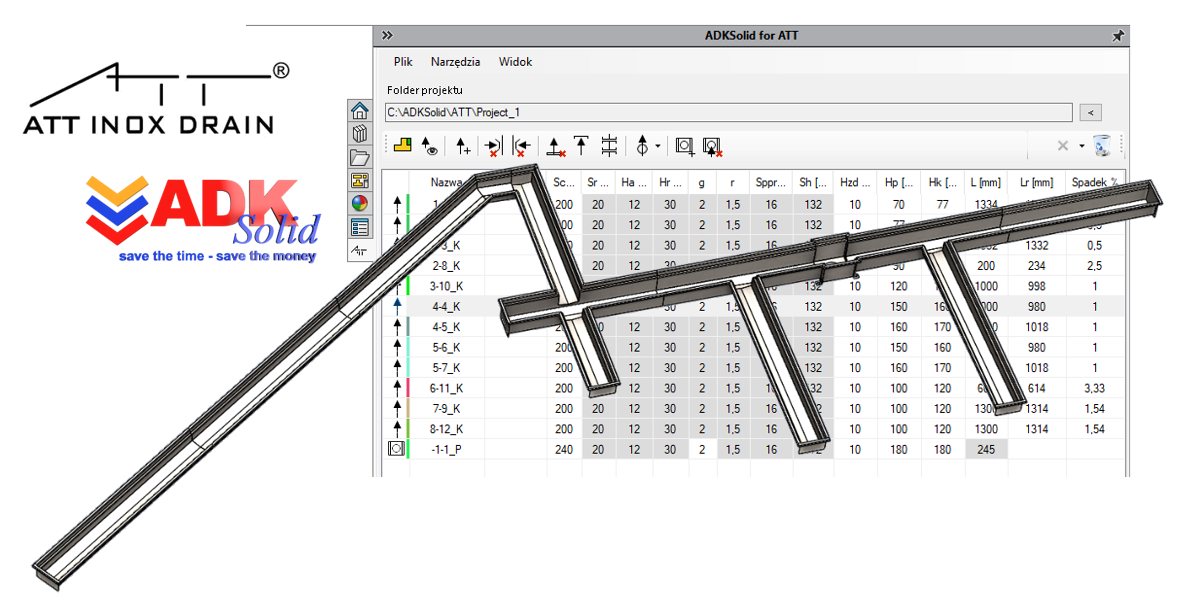
Task: Click the 3,33 Spadek cell
Action: (x=1094, y=388)
